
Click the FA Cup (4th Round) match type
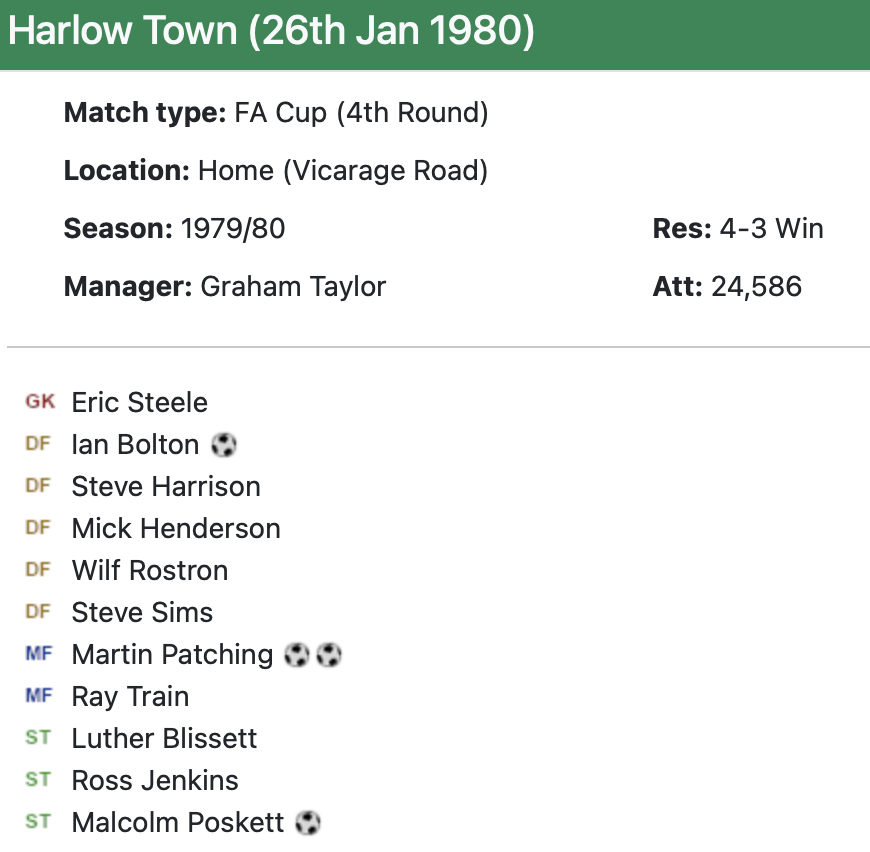pyautogui.click(x=362, y=113)
